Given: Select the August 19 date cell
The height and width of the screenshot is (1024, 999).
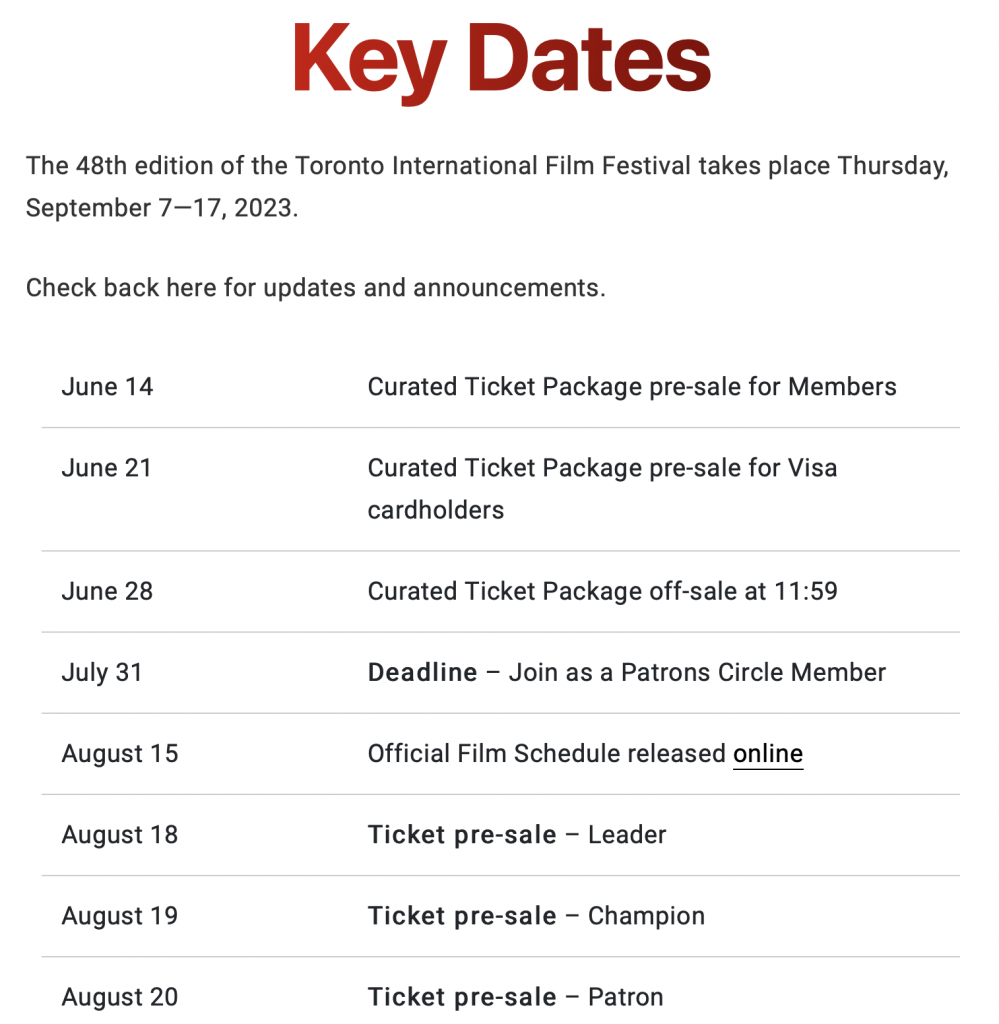Looking at the screenshot, I should pos(119,916).
